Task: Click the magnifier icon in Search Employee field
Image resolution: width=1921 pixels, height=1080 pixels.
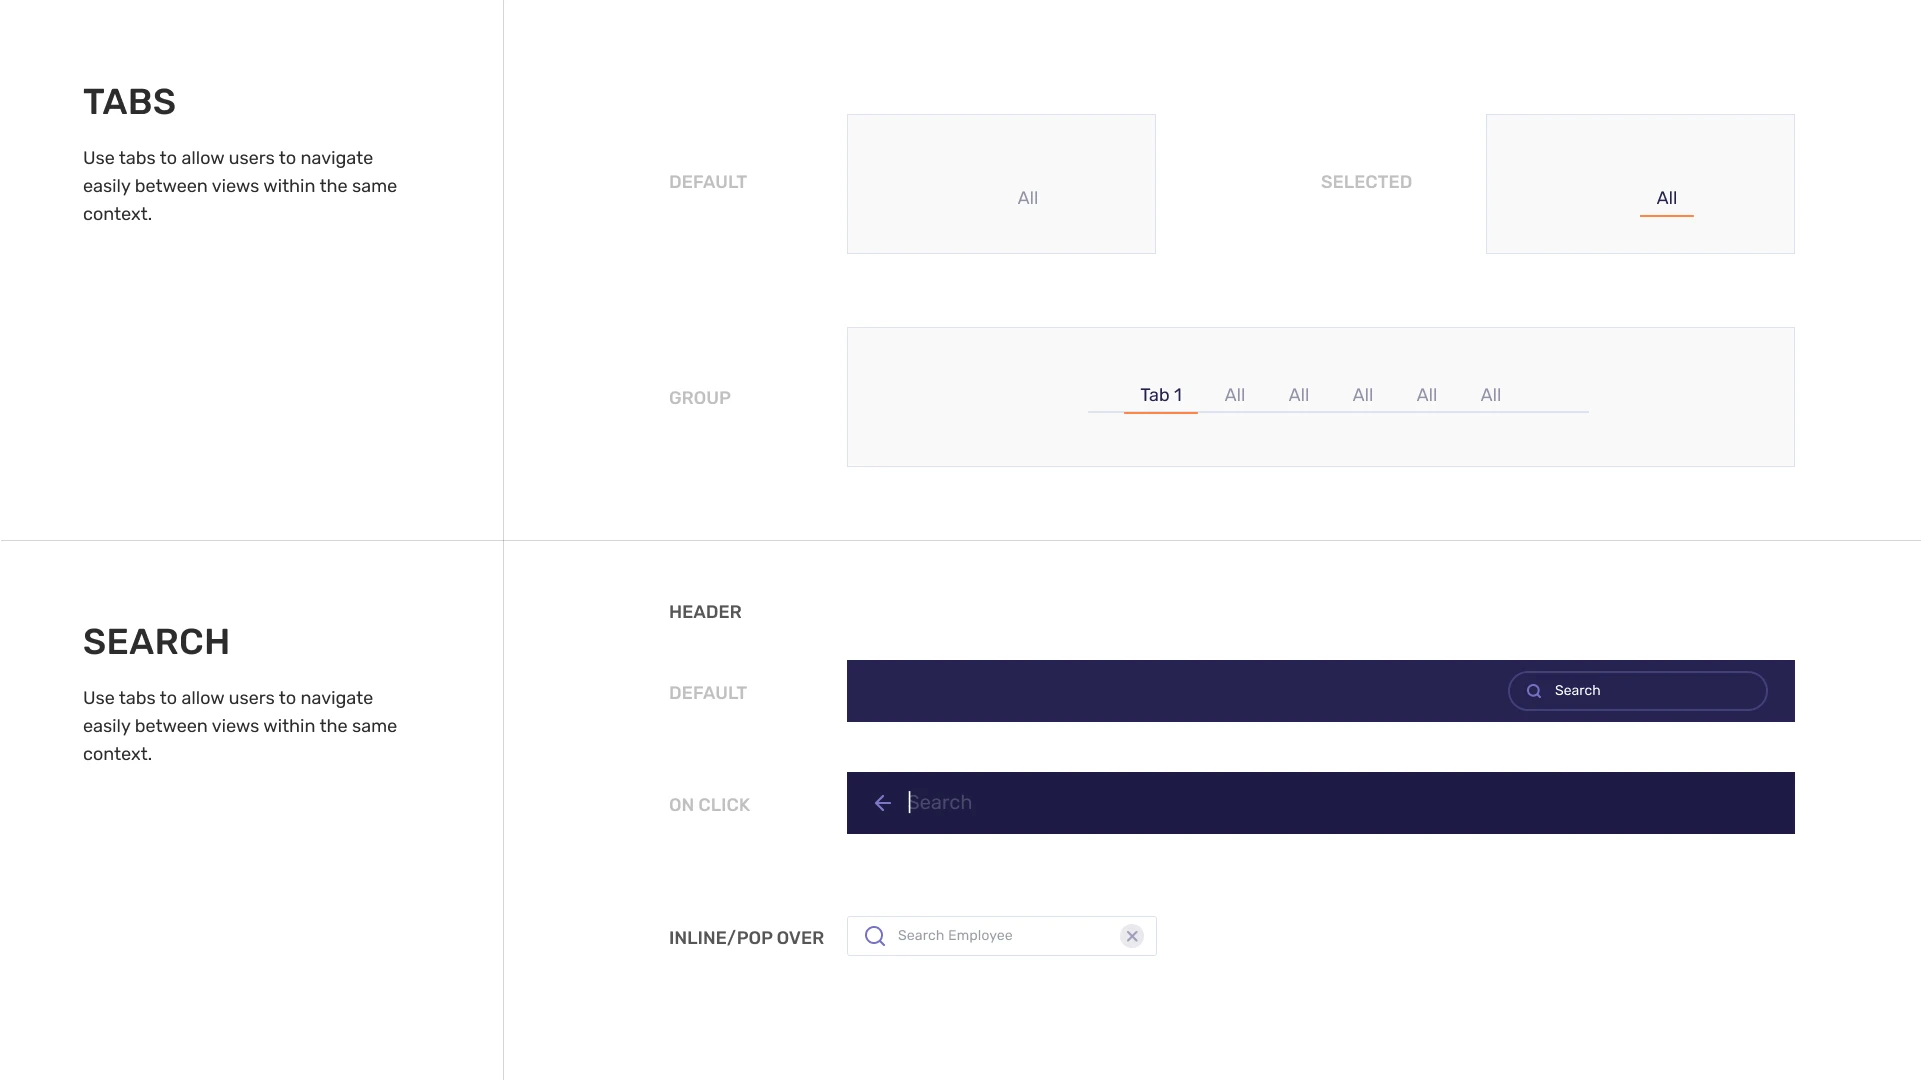Action: click(x=875, y=936)
